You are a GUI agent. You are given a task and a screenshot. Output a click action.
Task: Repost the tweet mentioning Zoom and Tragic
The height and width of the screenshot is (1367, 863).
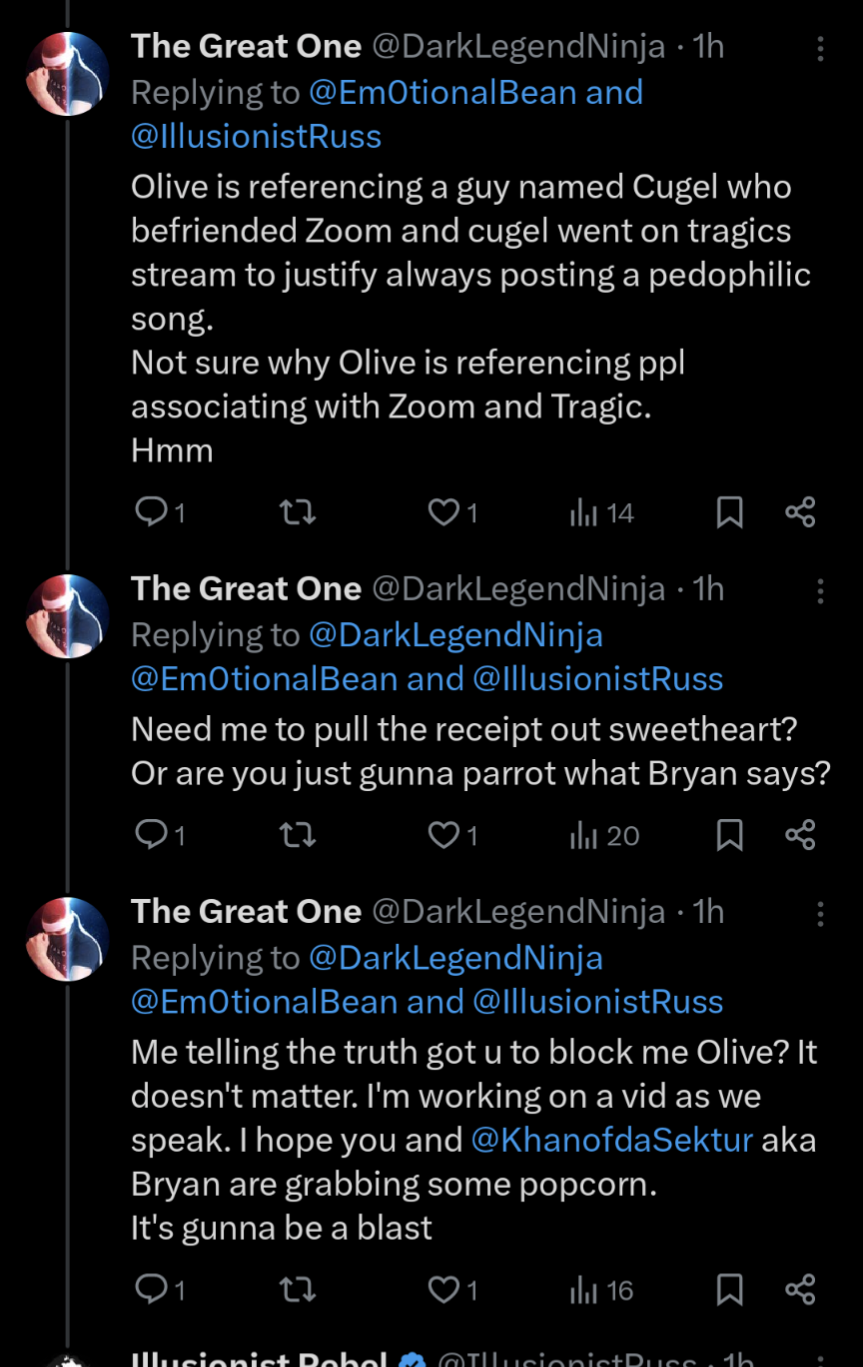point(297,513)
